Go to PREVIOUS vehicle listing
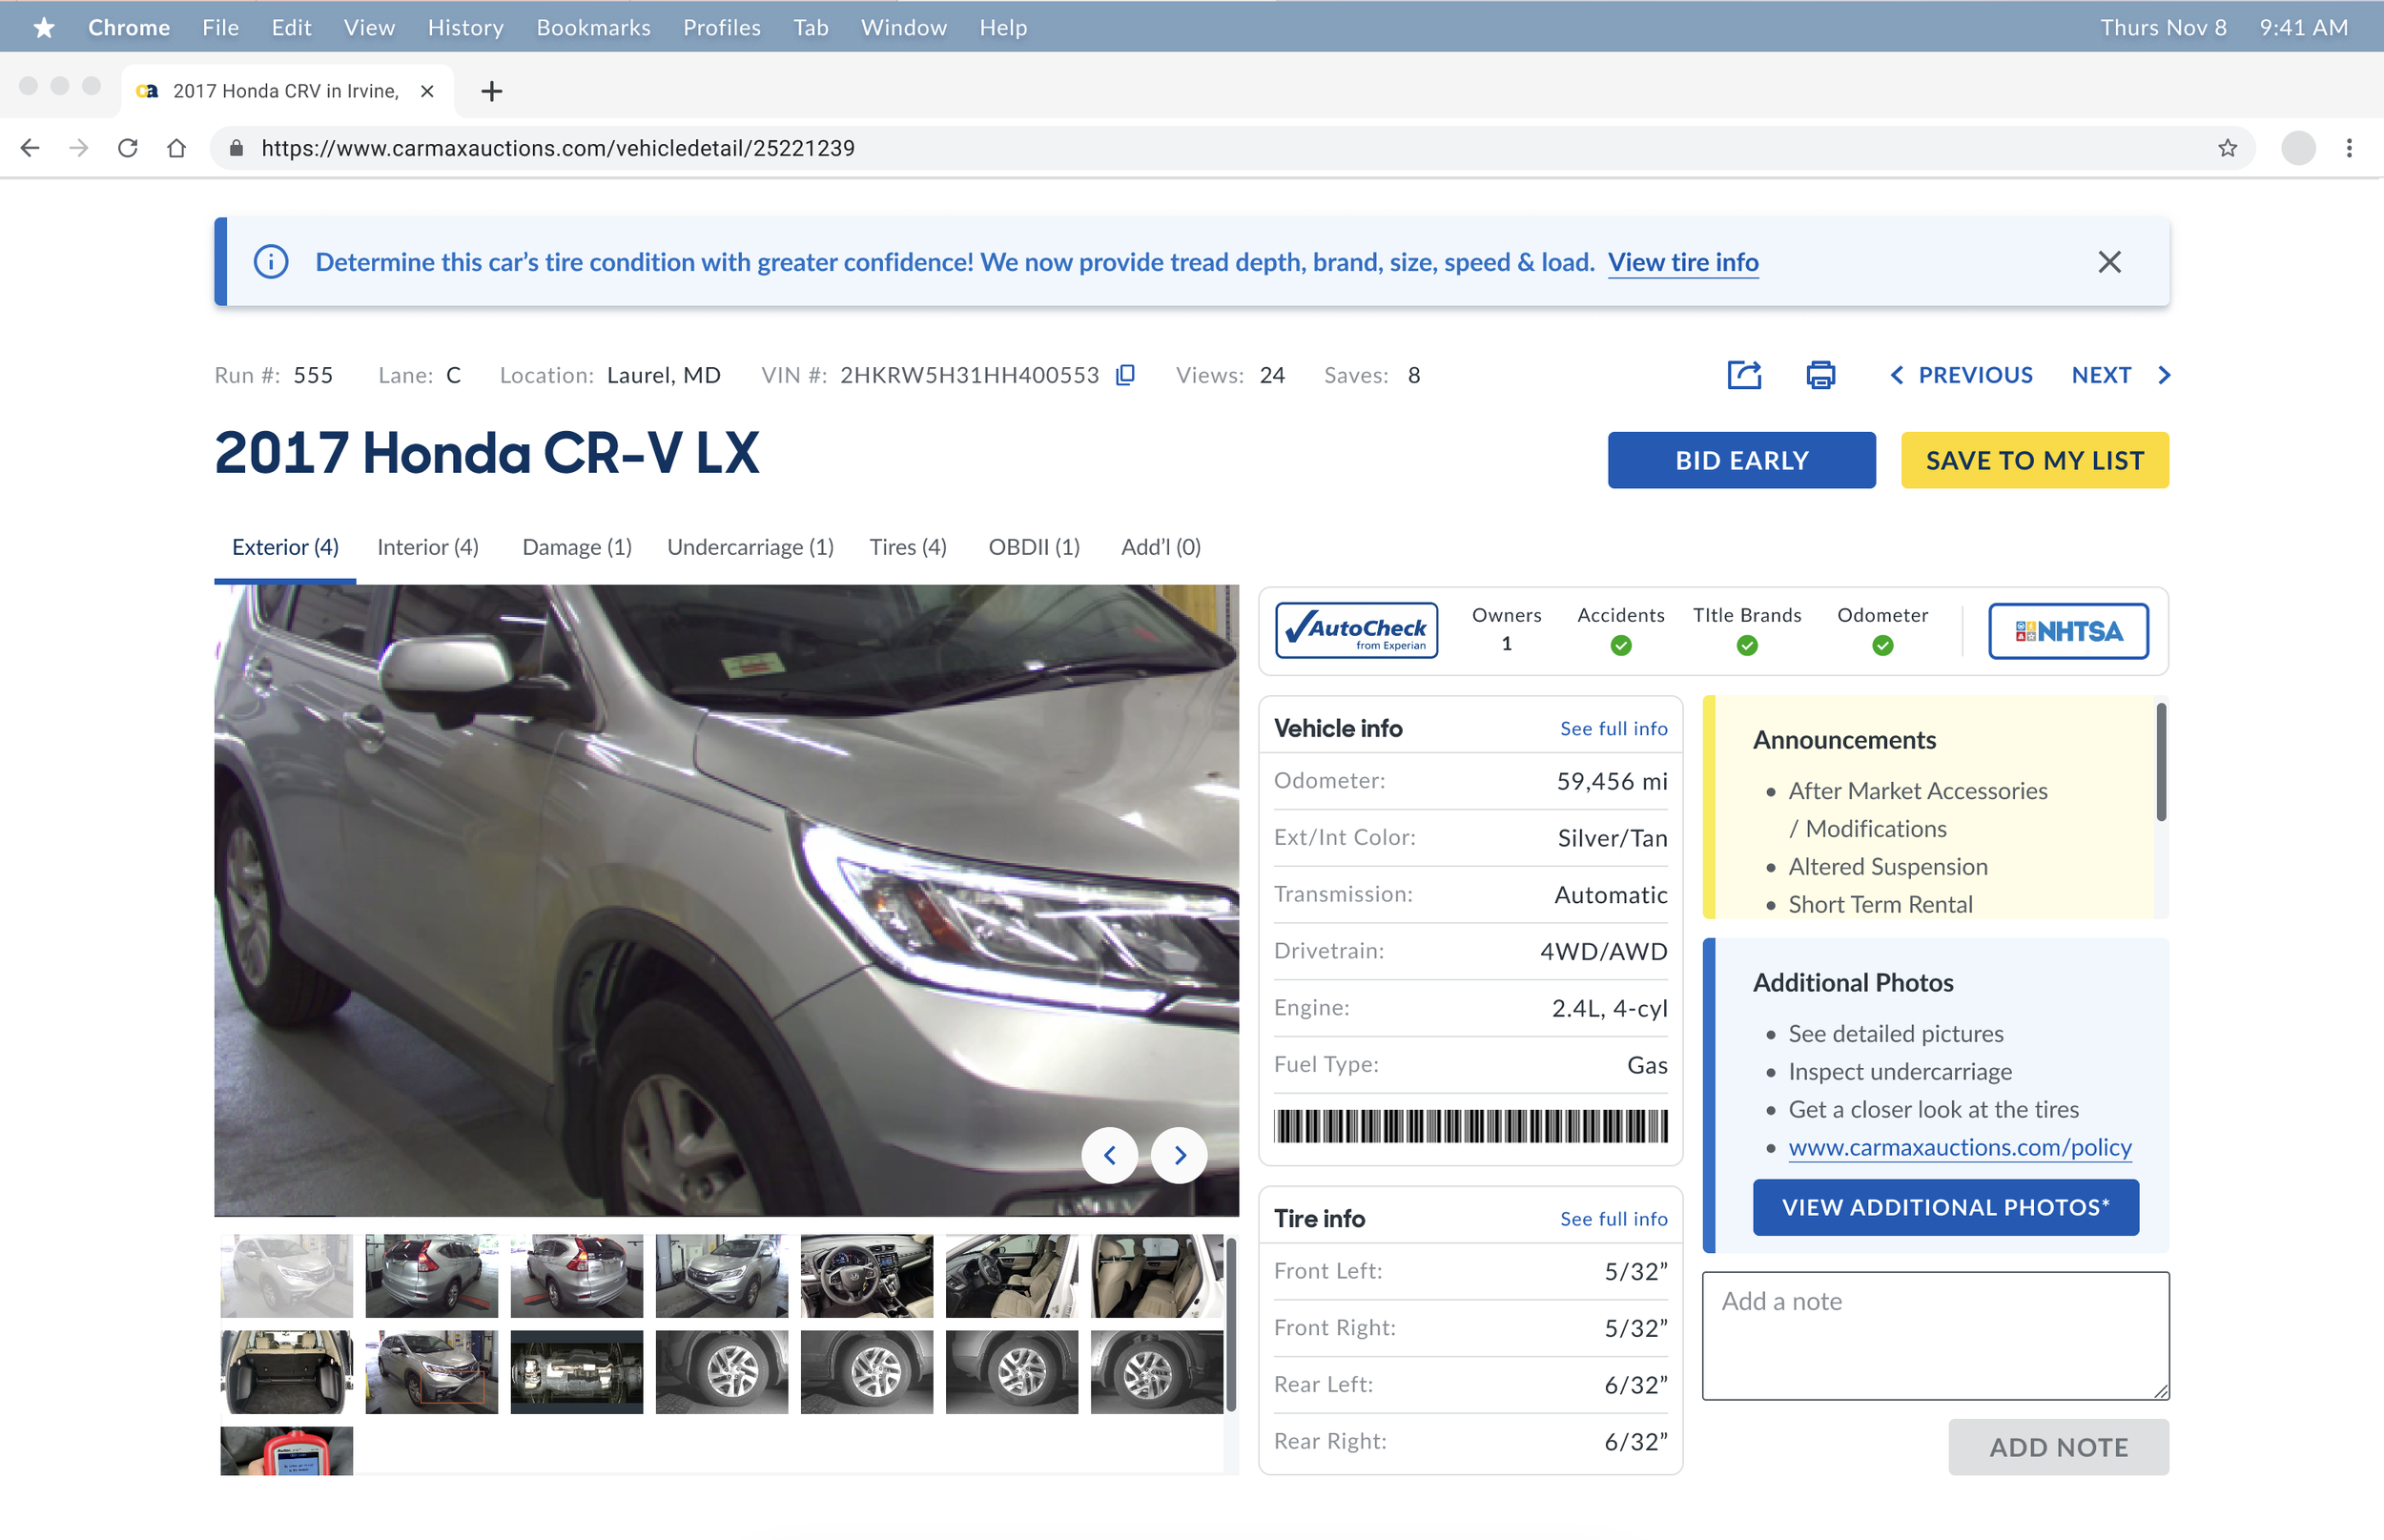This screenshot has width=2384, height=1540. pyautogui.click(x=1961, y=375)
